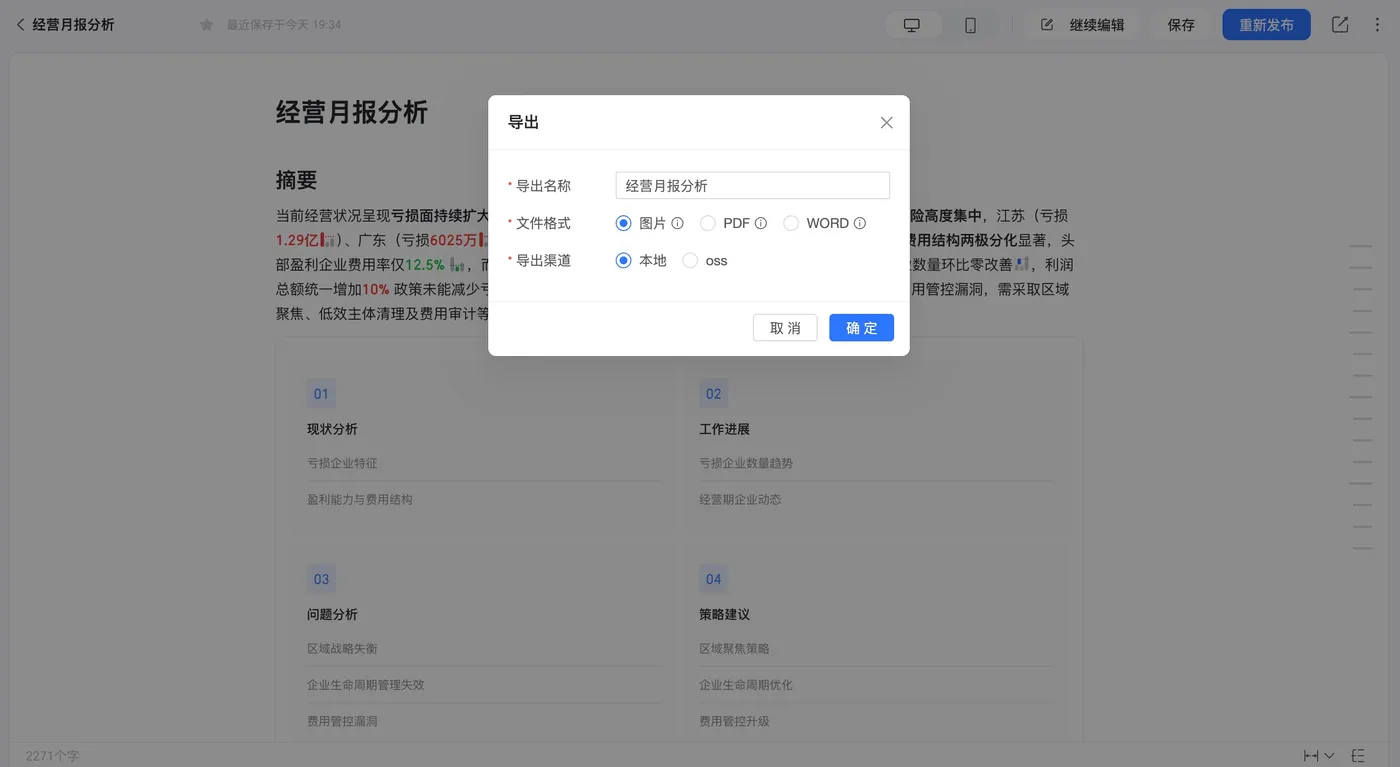
Task: Click the back arrow beside 经营月报分析
Action: 20,25
